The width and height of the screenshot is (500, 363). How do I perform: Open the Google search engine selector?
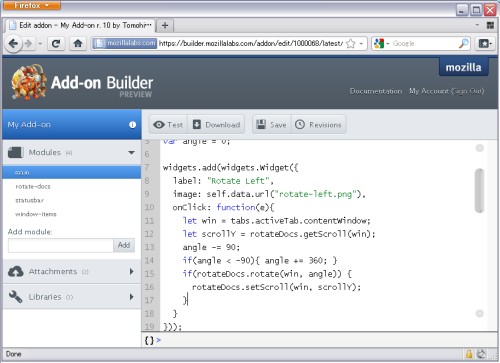(381, 43)
